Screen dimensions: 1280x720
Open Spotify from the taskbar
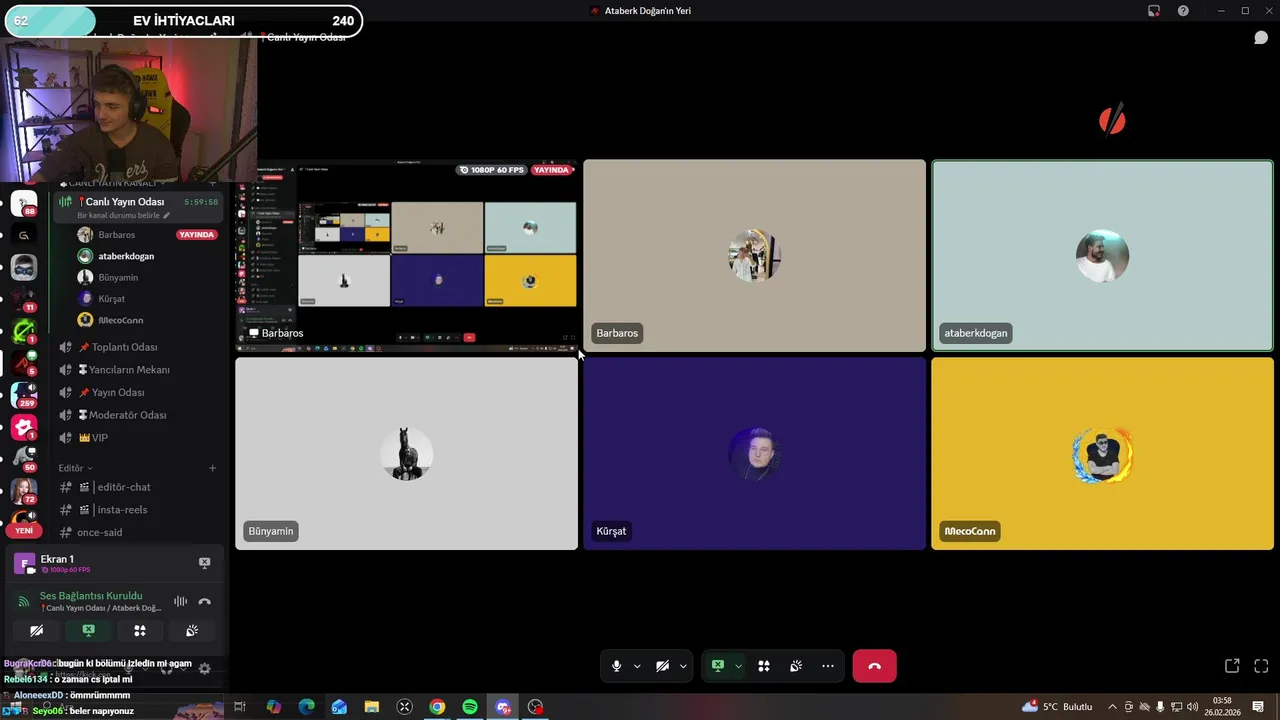pos(470,707)
